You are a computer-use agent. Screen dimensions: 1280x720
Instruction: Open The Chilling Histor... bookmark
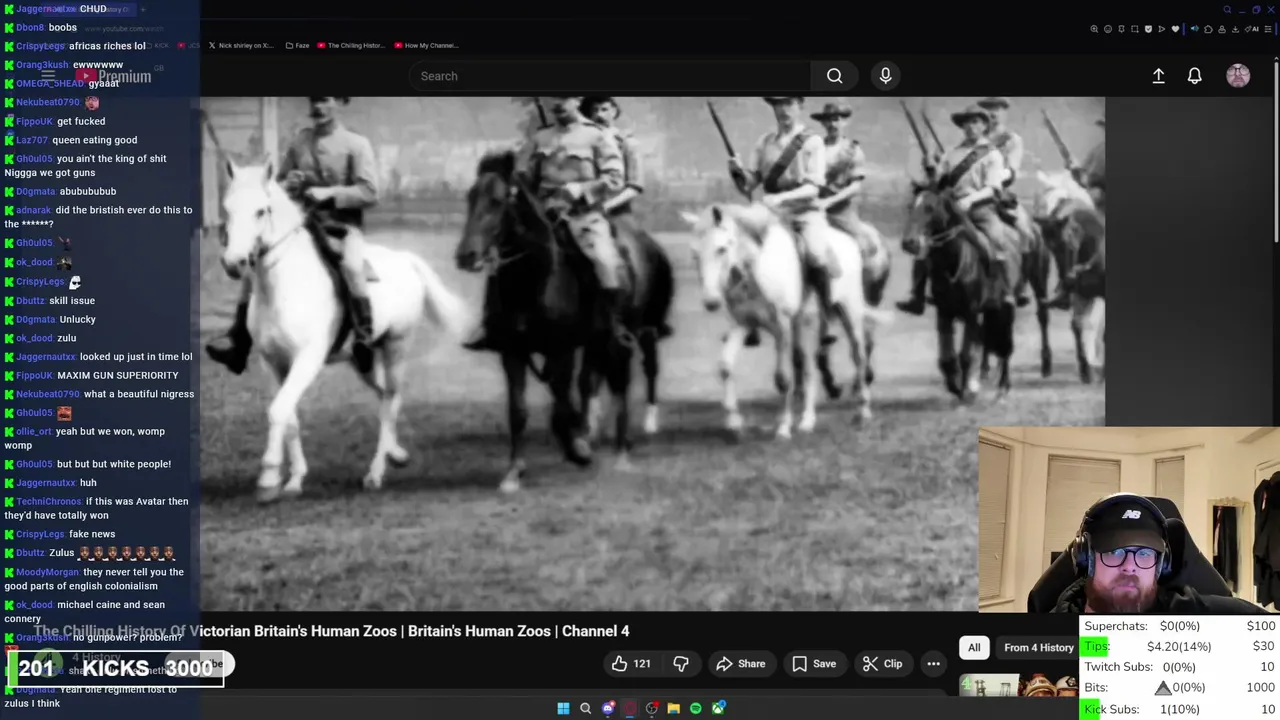click(x=351, y=45)
